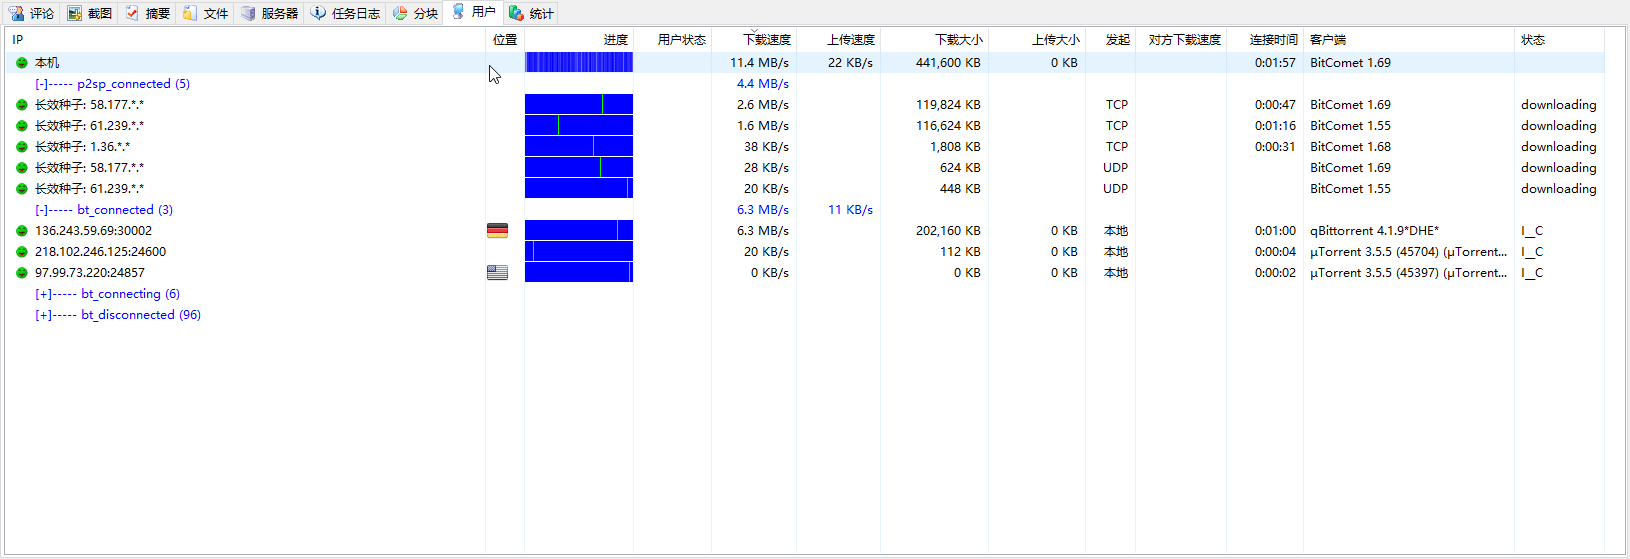This screenshot has height=559, width=1630.
Task: Click the progress bar of 136.243.59.69:30002
Action: 579,231
